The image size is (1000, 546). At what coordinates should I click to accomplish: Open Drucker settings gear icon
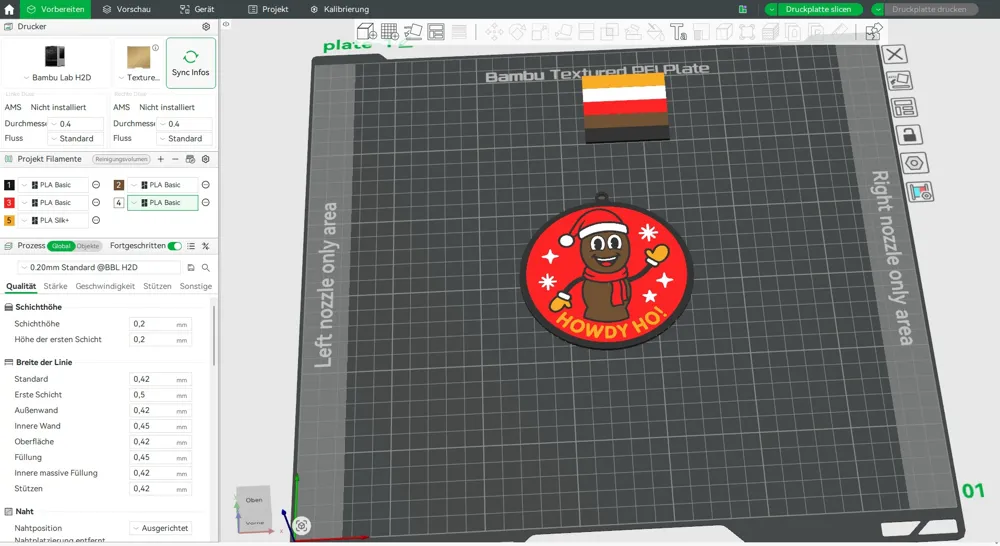click(x=206, y=27)
